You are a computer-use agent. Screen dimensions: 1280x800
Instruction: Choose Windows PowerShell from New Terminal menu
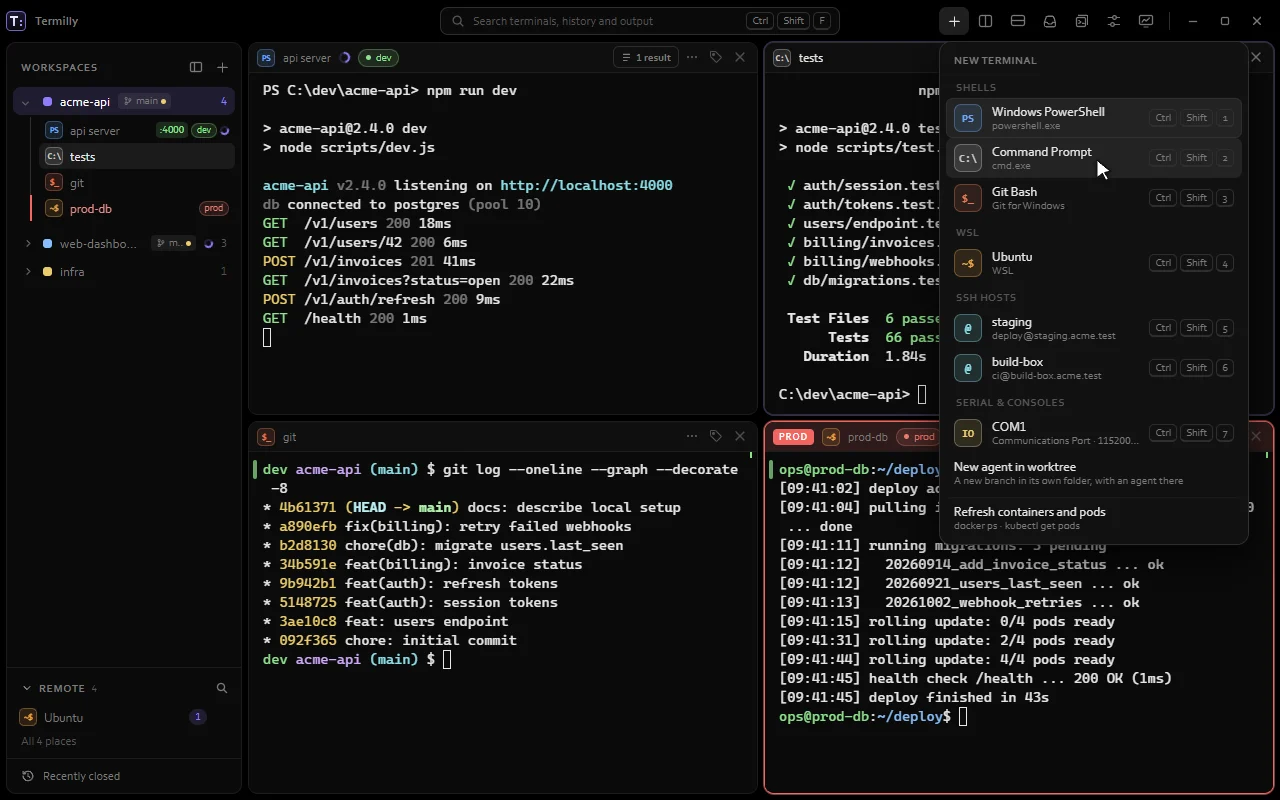click(x=1094, y=118)
